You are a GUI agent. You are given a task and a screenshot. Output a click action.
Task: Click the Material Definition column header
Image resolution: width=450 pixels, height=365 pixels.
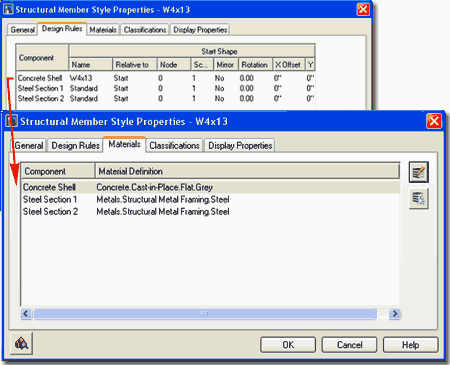[x=247, y=171]
